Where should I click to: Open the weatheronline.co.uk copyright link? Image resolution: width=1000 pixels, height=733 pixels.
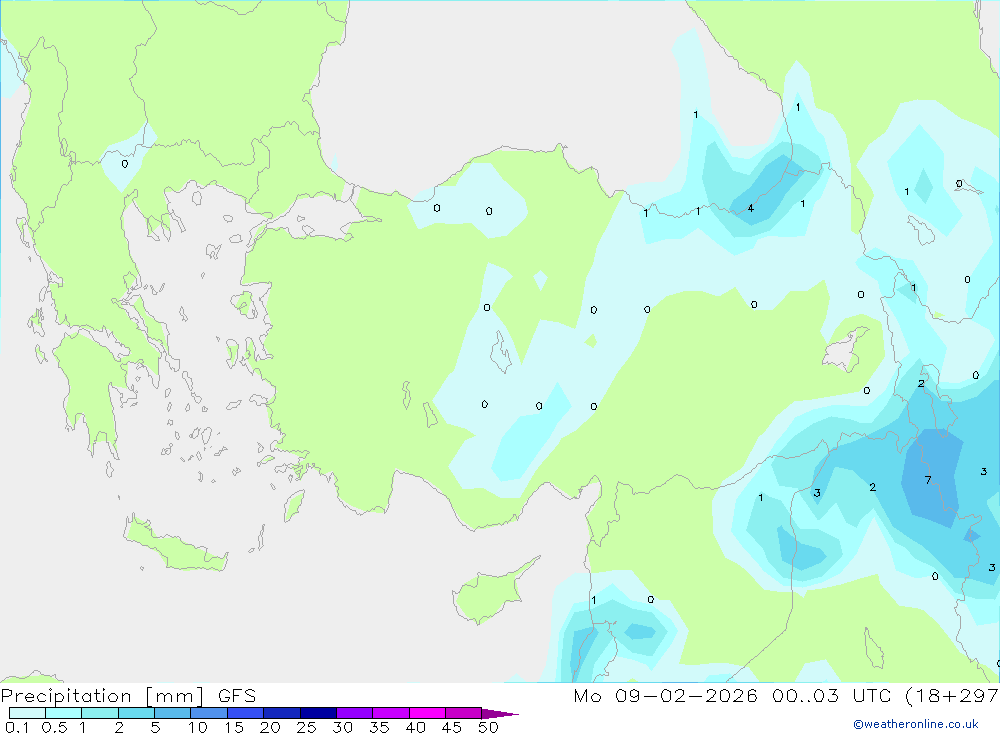(915, 723)
